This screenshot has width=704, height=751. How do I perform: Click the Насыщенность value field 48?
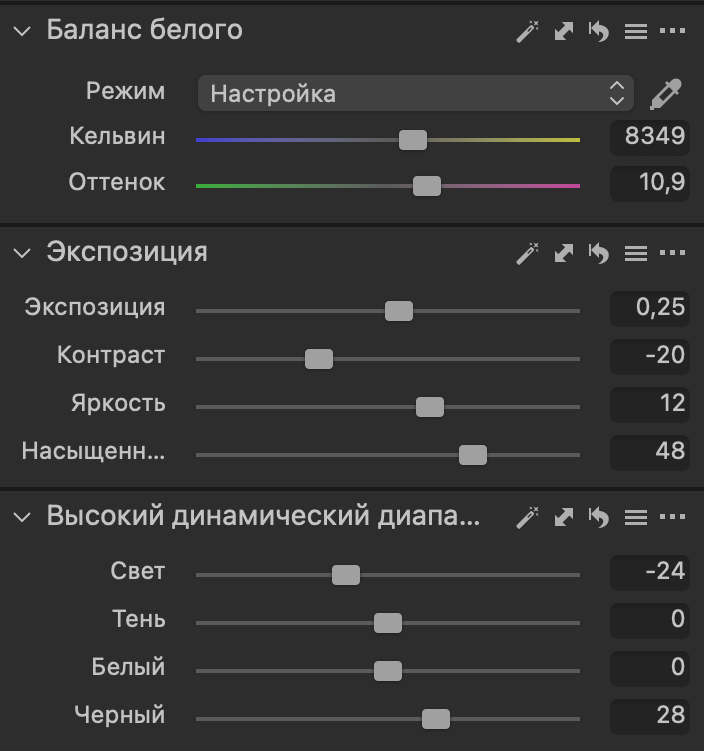pyautogui.click(x=650, y=452)
